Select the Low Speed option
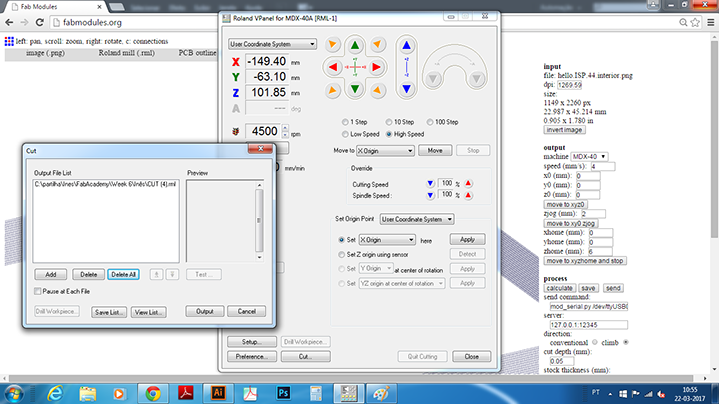Screen dimensions: 719x404 pos(345,134)
